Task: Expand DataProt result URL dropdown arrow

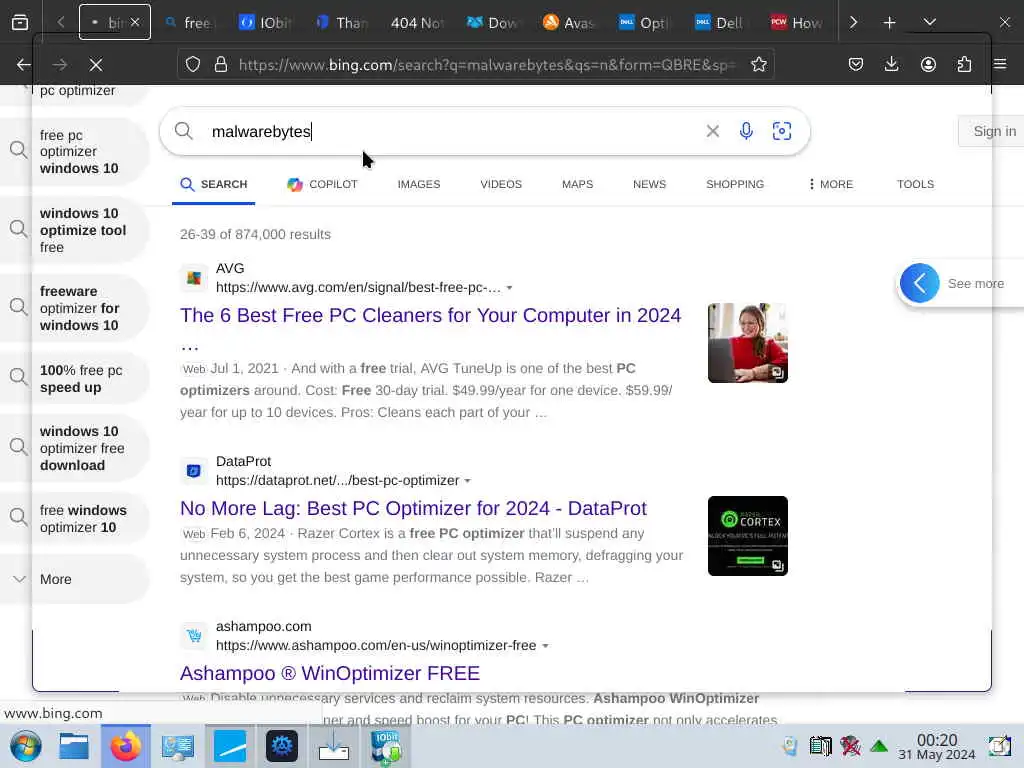Action: 468,481
